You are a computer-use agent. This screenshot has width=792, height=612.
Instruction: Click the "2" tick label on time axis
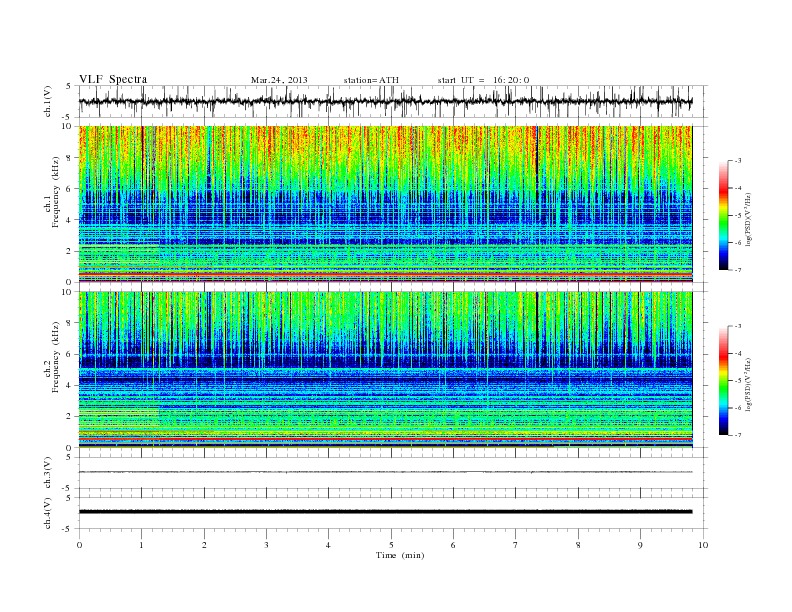204,545
